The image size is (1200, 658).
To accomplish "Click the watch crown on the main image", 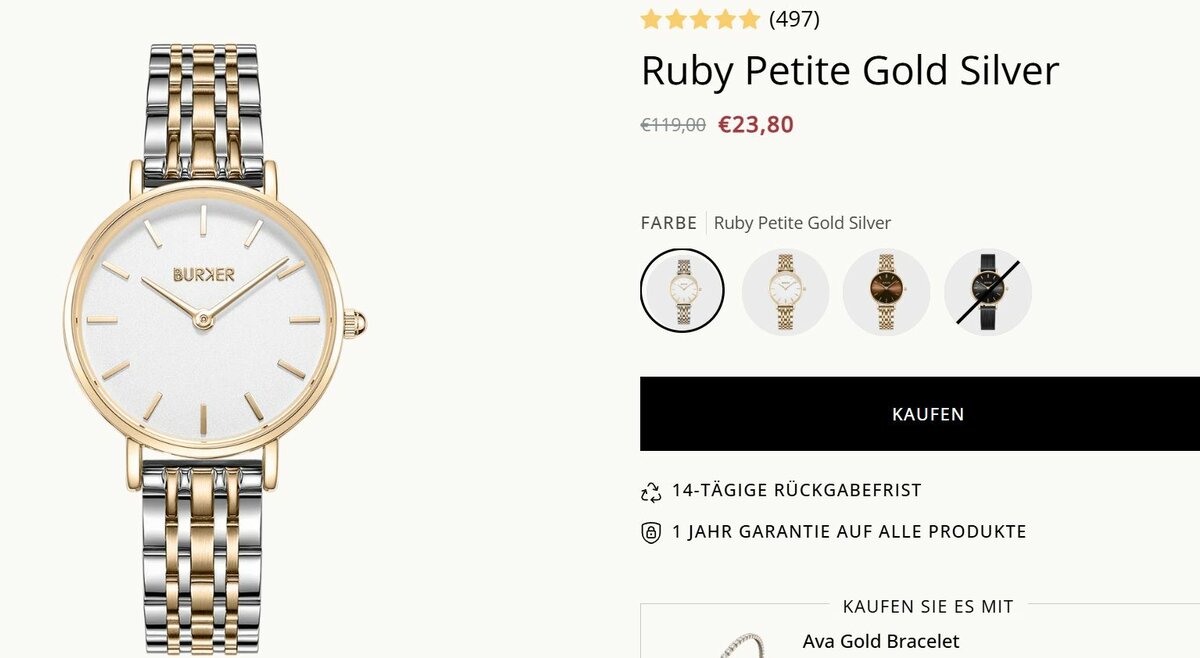I will pyautogui.click(x=355, y=323).
